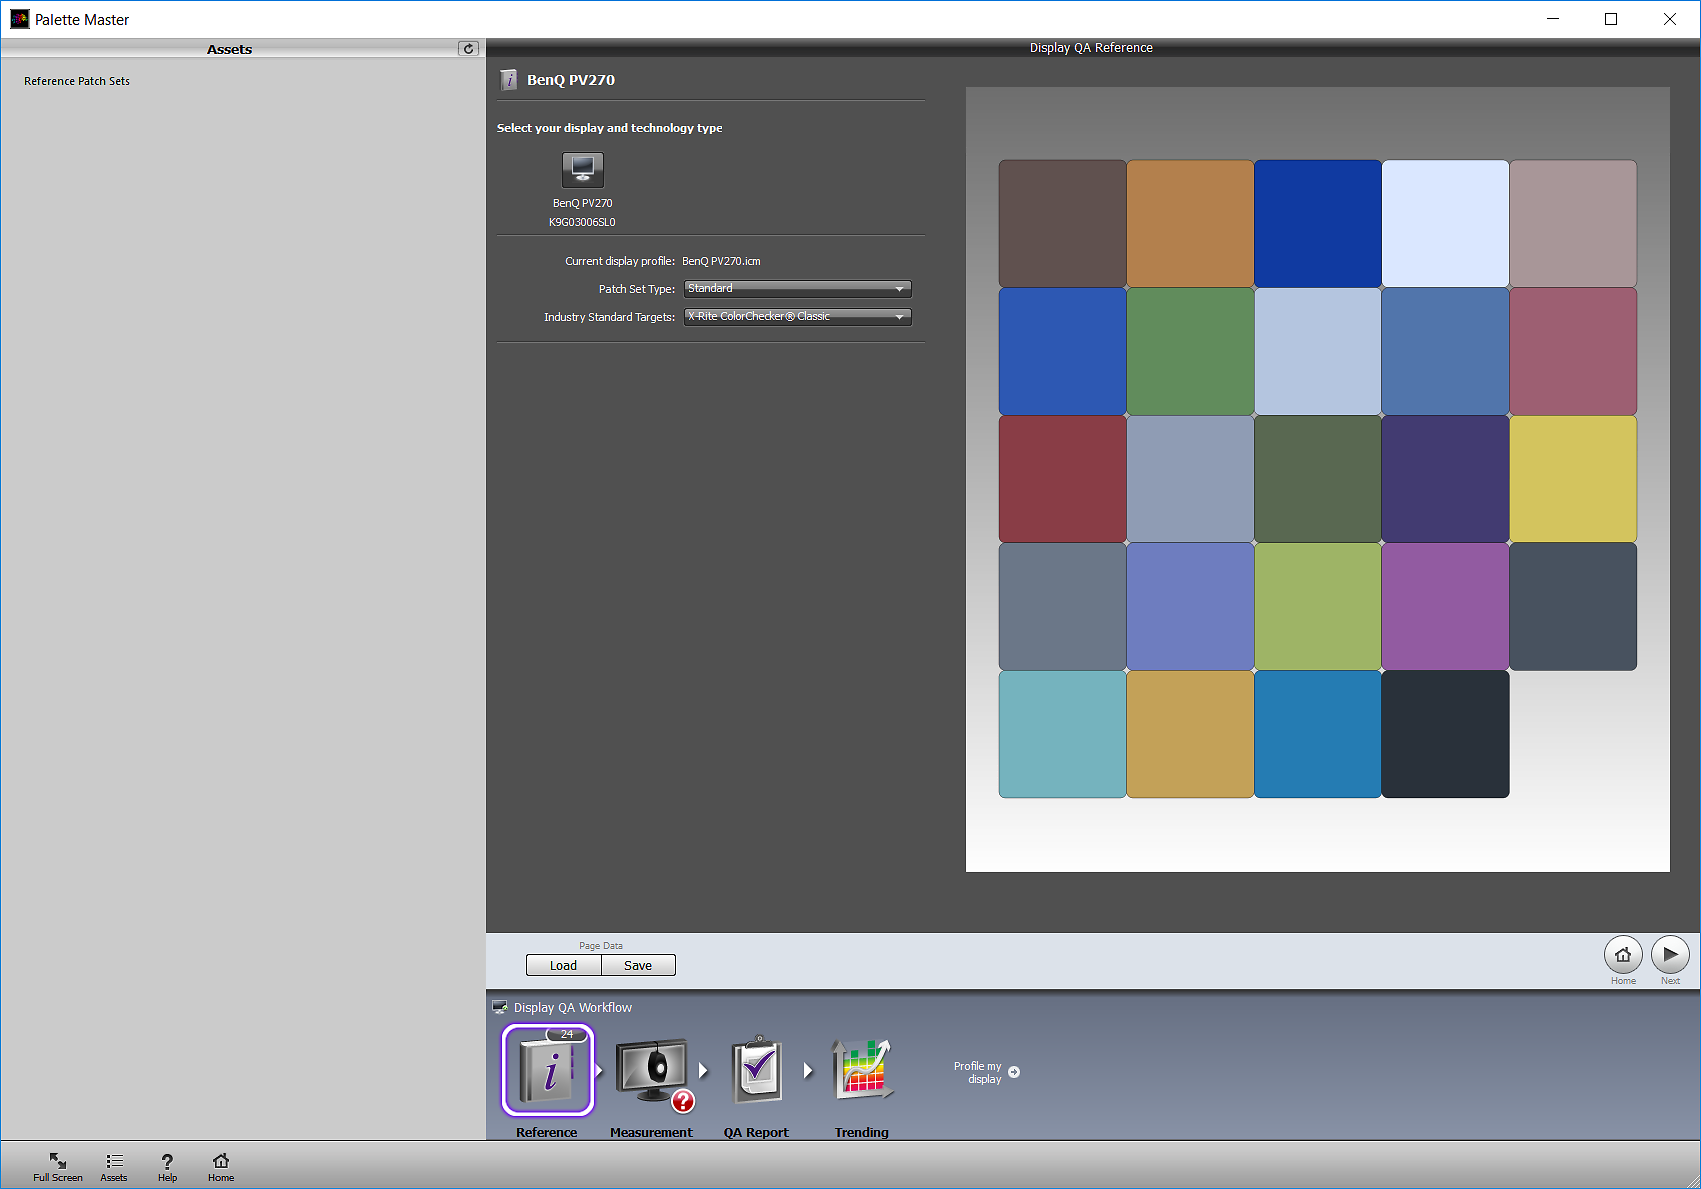Screen dimensions: 1701x1189
Task: Open the Patch Set Type dropdown
Action: 796,289
